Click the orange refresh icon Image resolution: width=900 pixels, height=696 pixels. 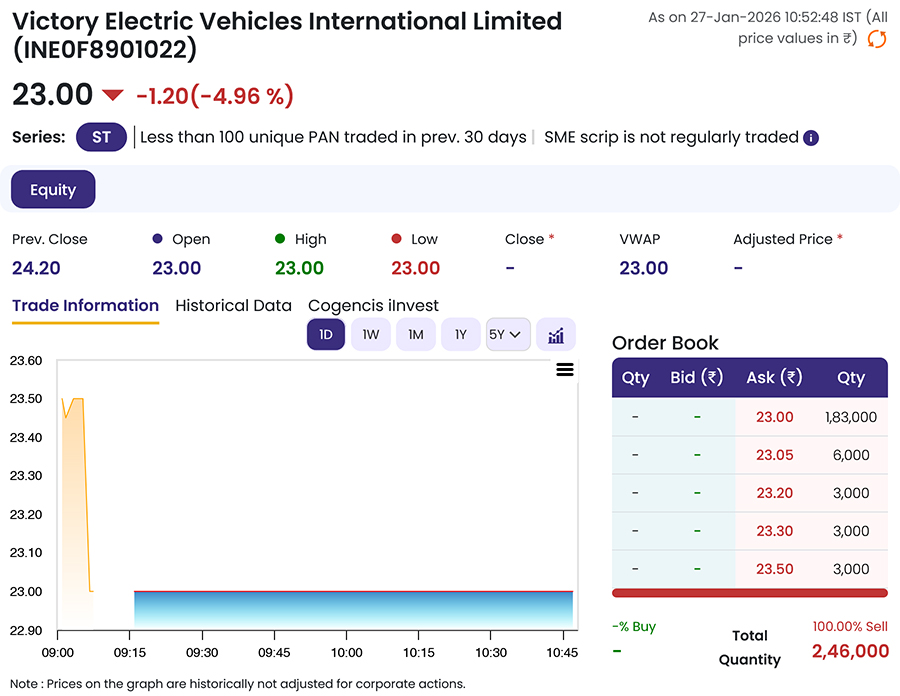pyautogui.click(x=876, y=39)
